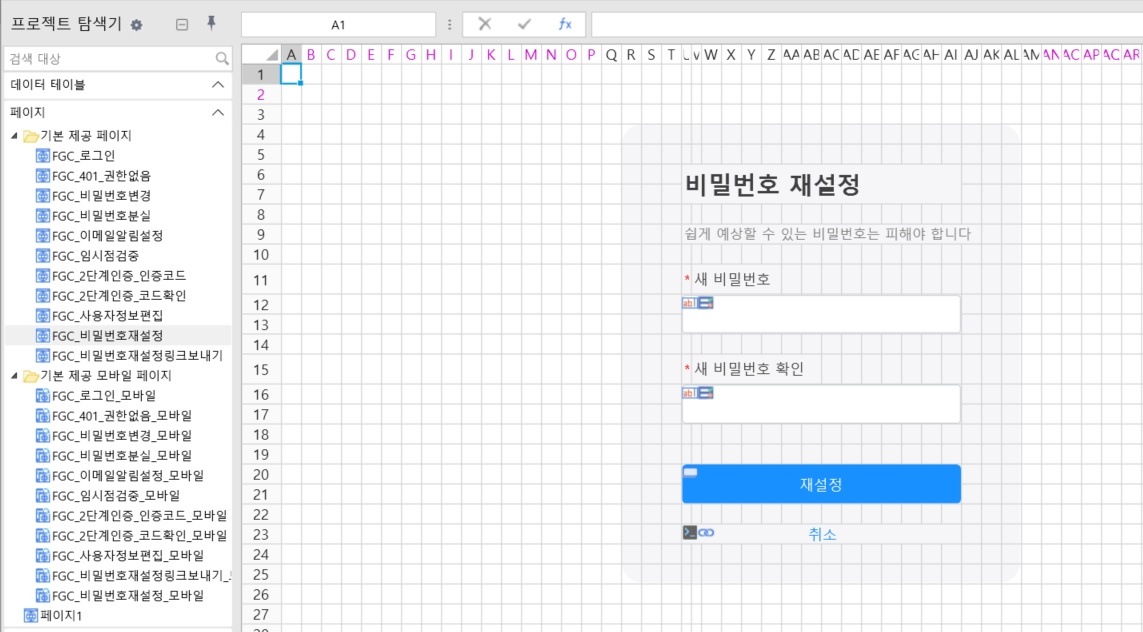The image size is (1143, 632).
Task: Click the A1 cell name box
Action: [338, 25]
